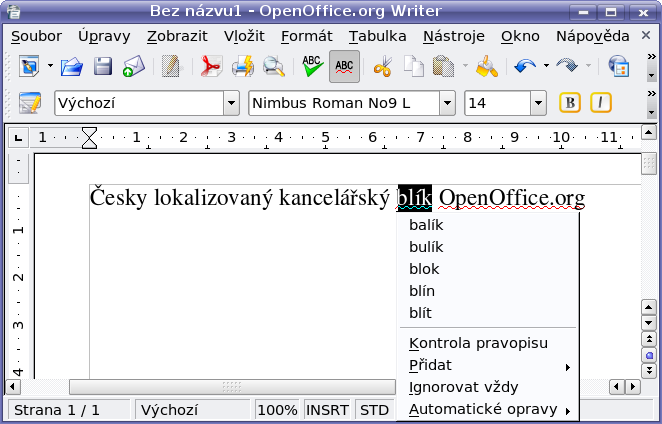The image size is (662, 424).
Task: Expand formatting toolbar overflow chevron
Action: pos(651,93)
